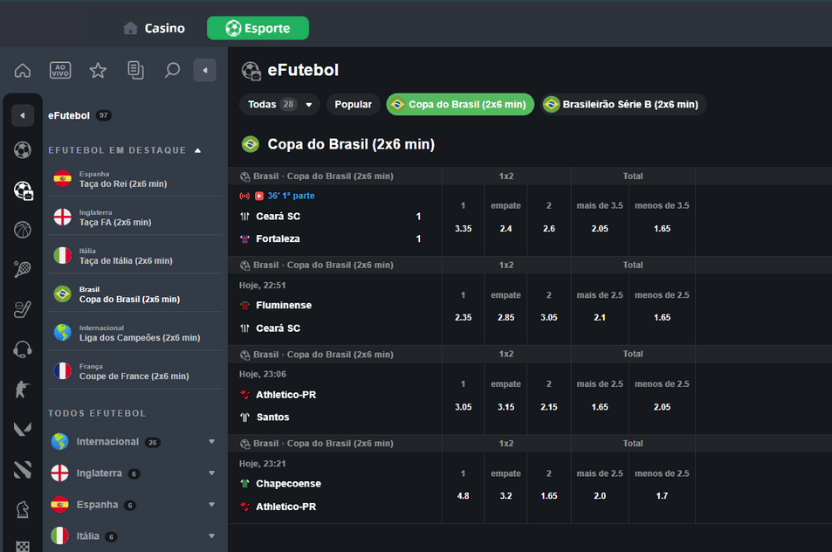Open Taça do Rei (2x6 min) league
Image resolution: width=832 pixels, height=552 pixels.
click(135, 179)
